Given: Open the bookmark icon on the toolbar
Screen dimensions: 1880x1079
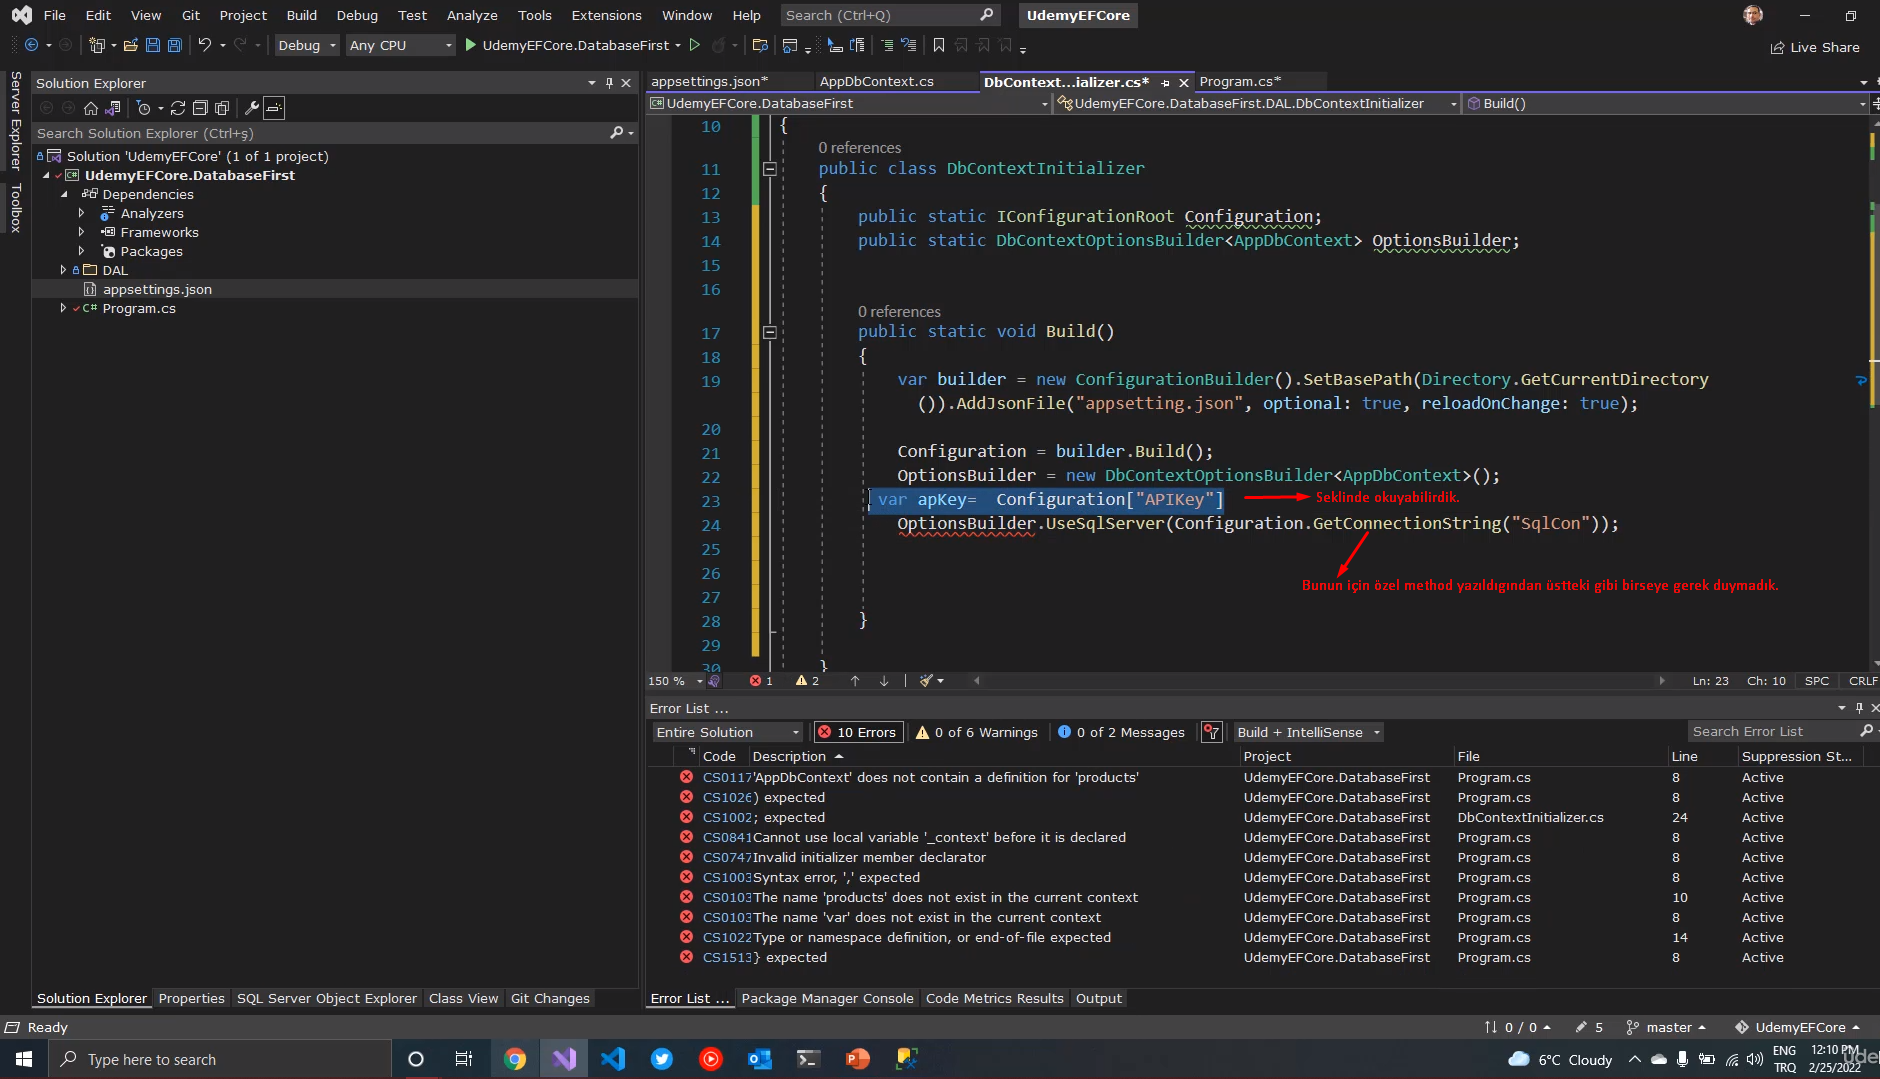Looking at the screenshot, I should point(938,45).
